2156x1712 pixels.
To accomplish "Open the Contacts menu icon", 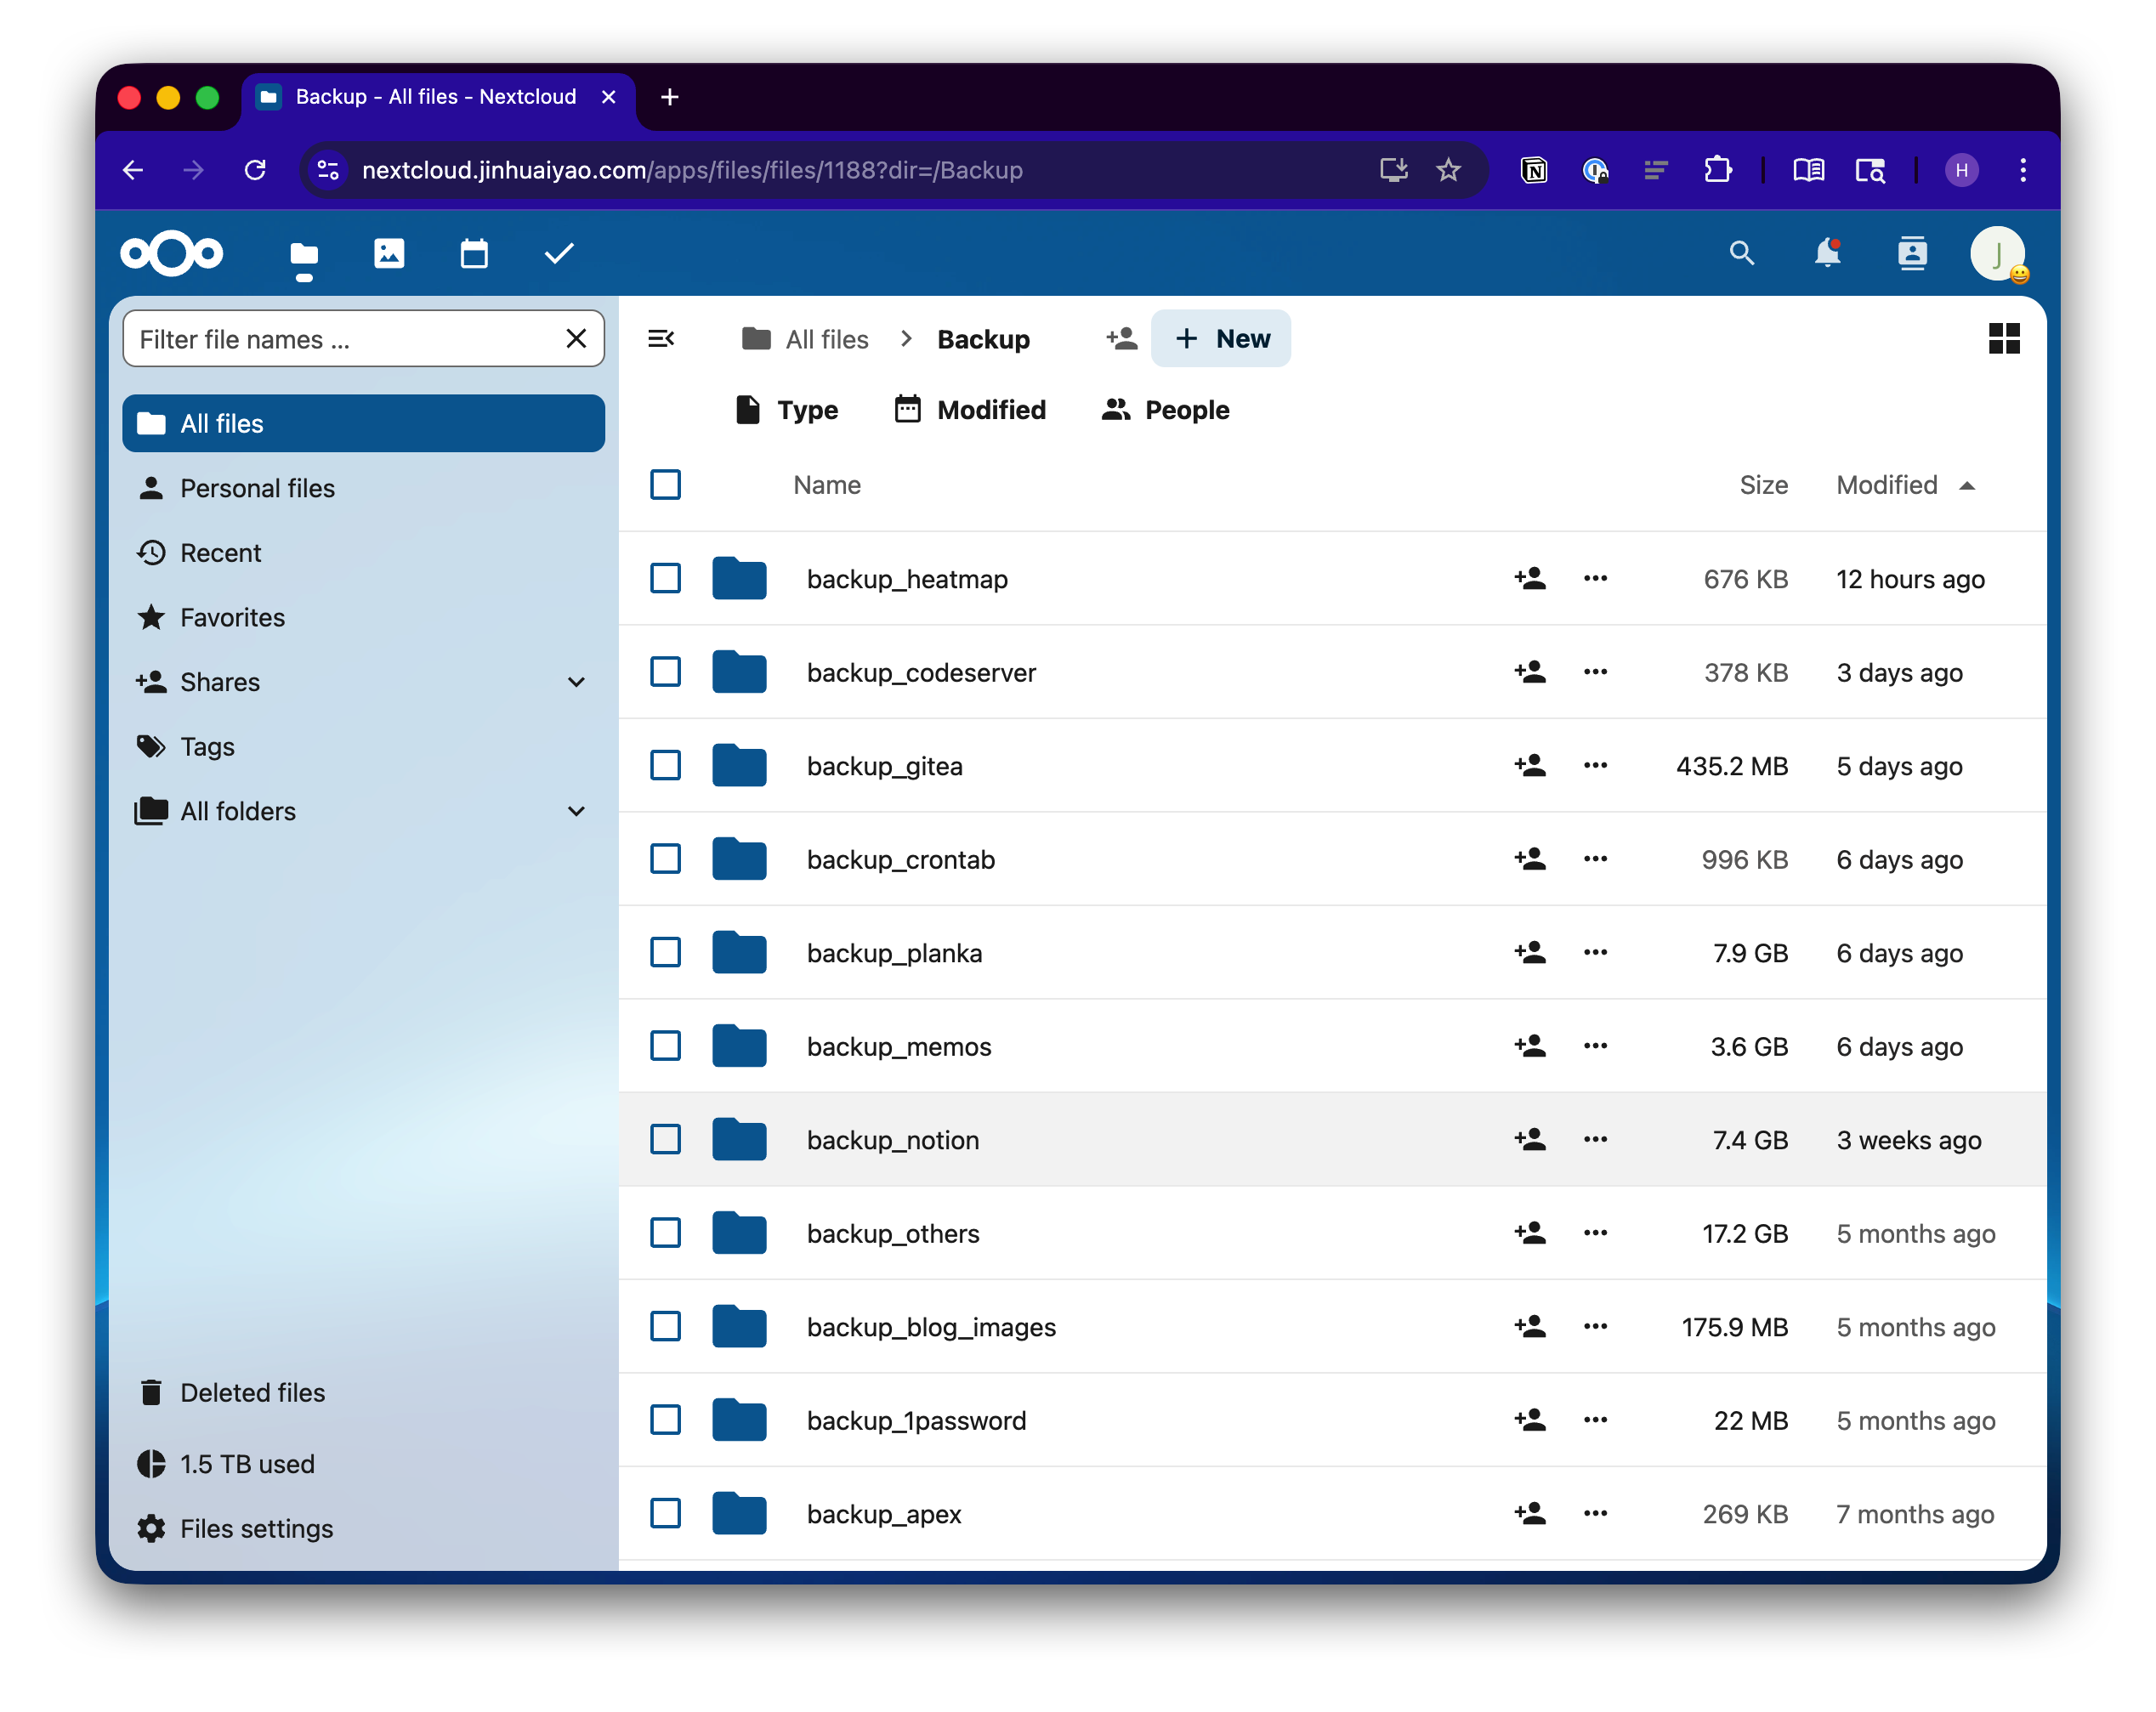I will pos(1912,254).
